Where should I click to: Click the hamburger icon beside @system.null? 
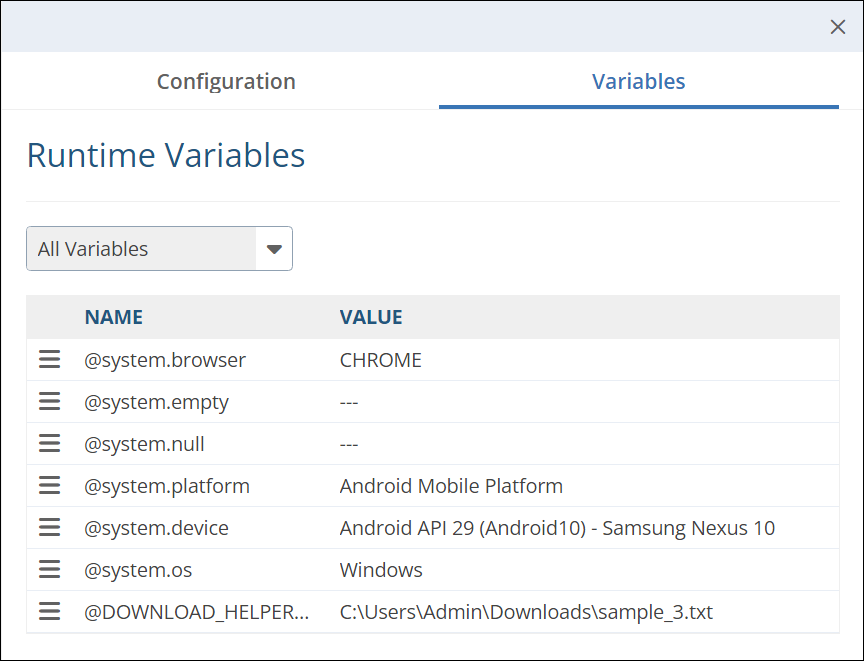coord(49,444)
